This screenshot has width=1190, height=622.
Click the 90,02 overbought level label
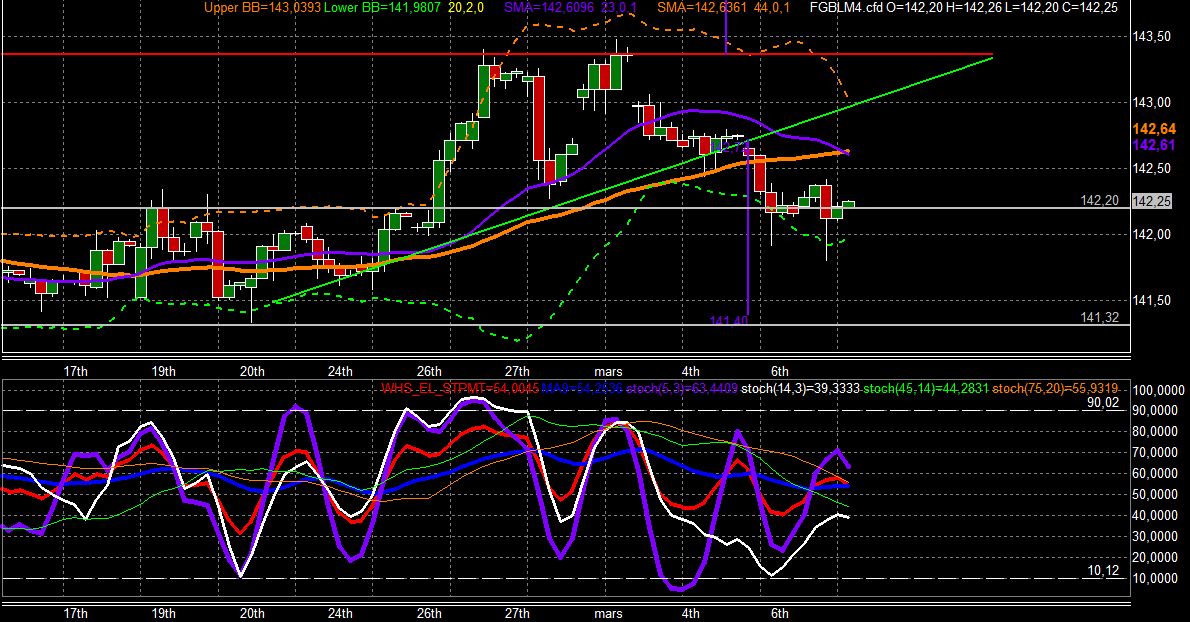[x=1103, y=403]
